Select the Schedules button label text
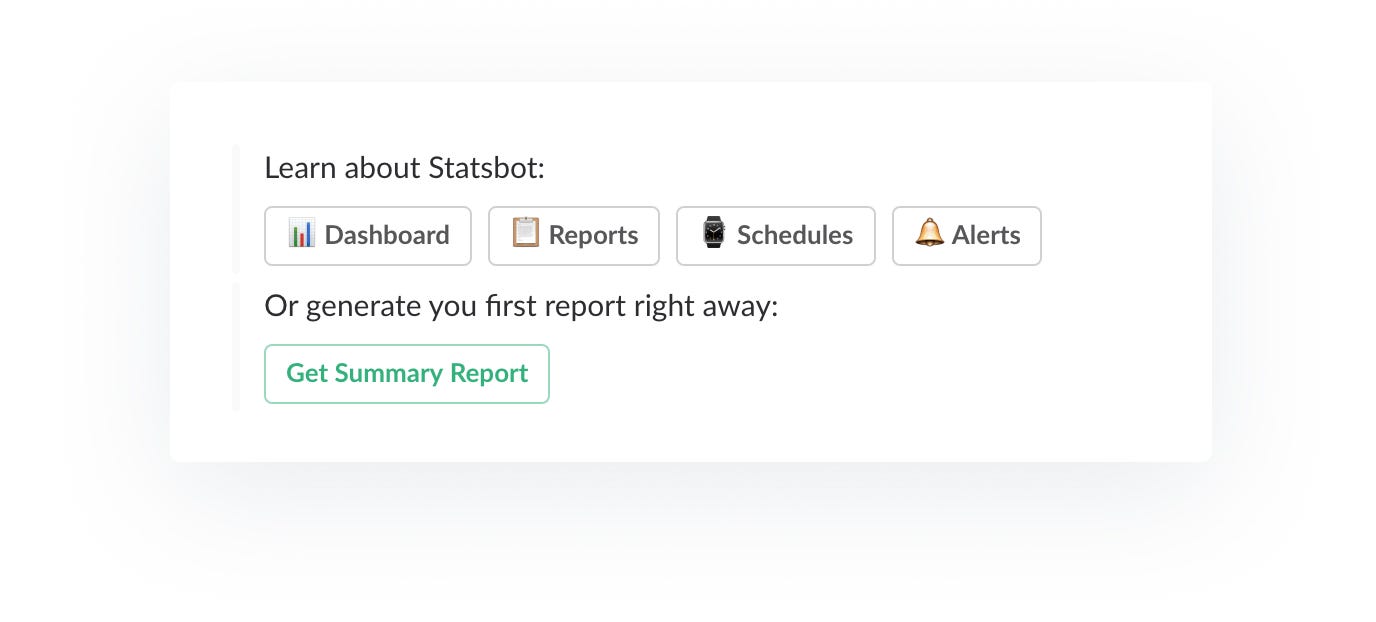Image resolution: width=1376 pixels, height=622 pixels. pyautogui.click(x=795, y=235)
